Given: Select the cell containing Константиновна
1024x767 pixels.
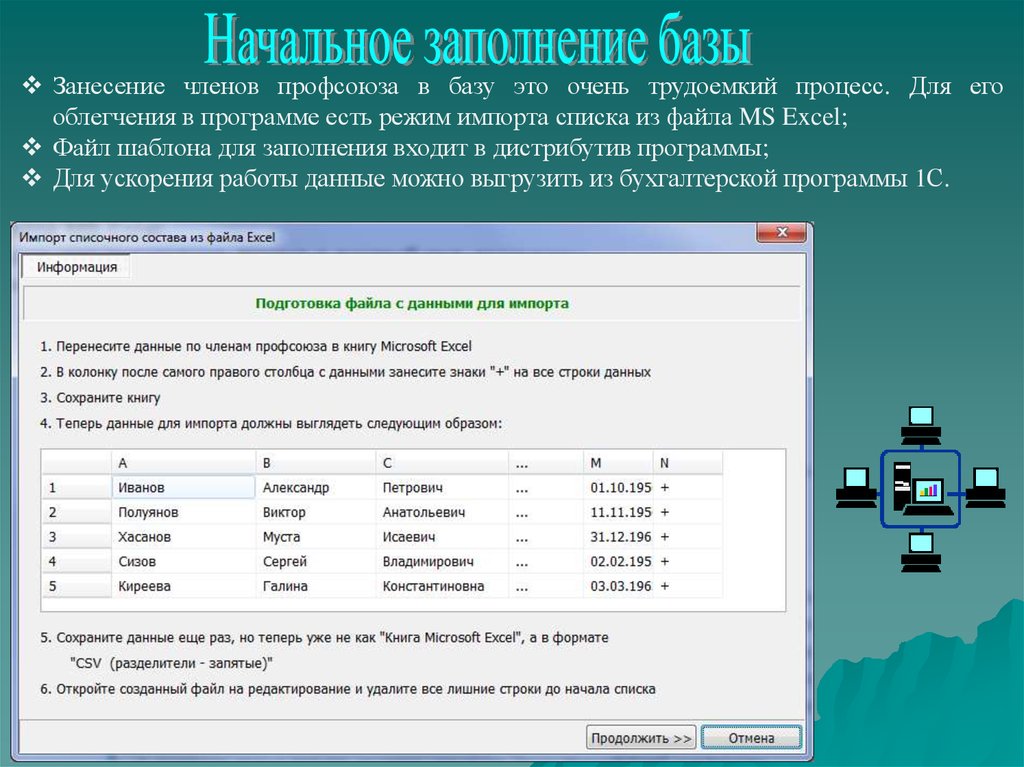Looking at the screenshot, I should pyautogui.click(x=441, y=586).
